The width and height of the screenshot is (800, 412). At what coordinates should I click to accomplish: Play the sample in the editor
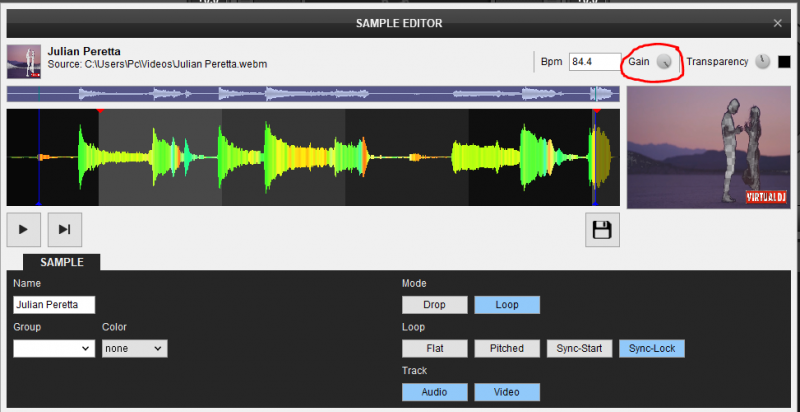(x=23, y=229)
